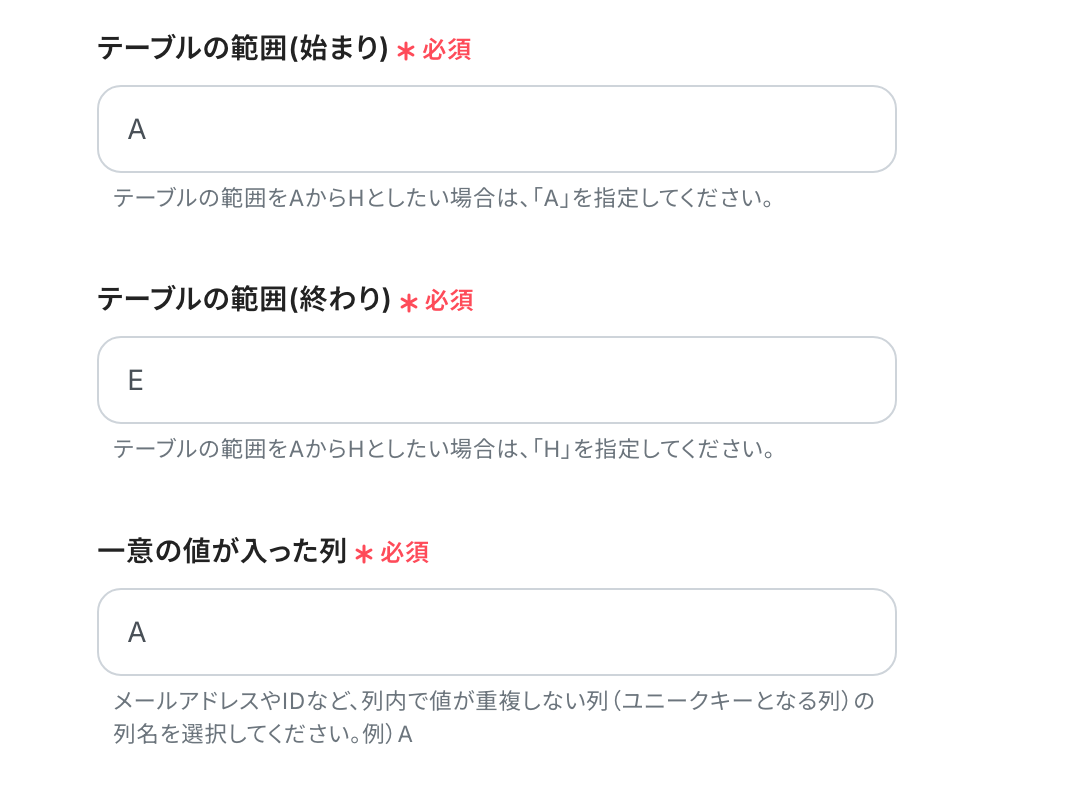Click the 例) A example text

click(x=388, y=735)
